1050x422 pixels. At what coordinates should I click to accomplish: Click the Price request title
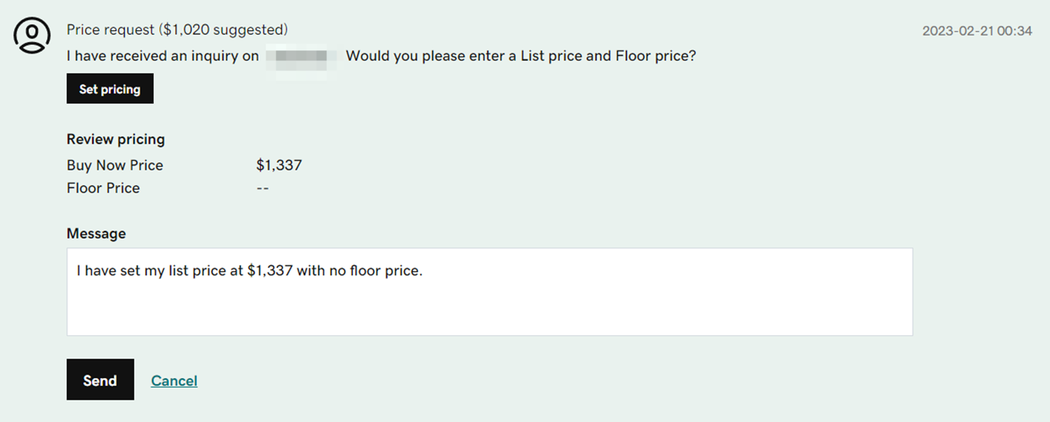[x=110, y=30]
